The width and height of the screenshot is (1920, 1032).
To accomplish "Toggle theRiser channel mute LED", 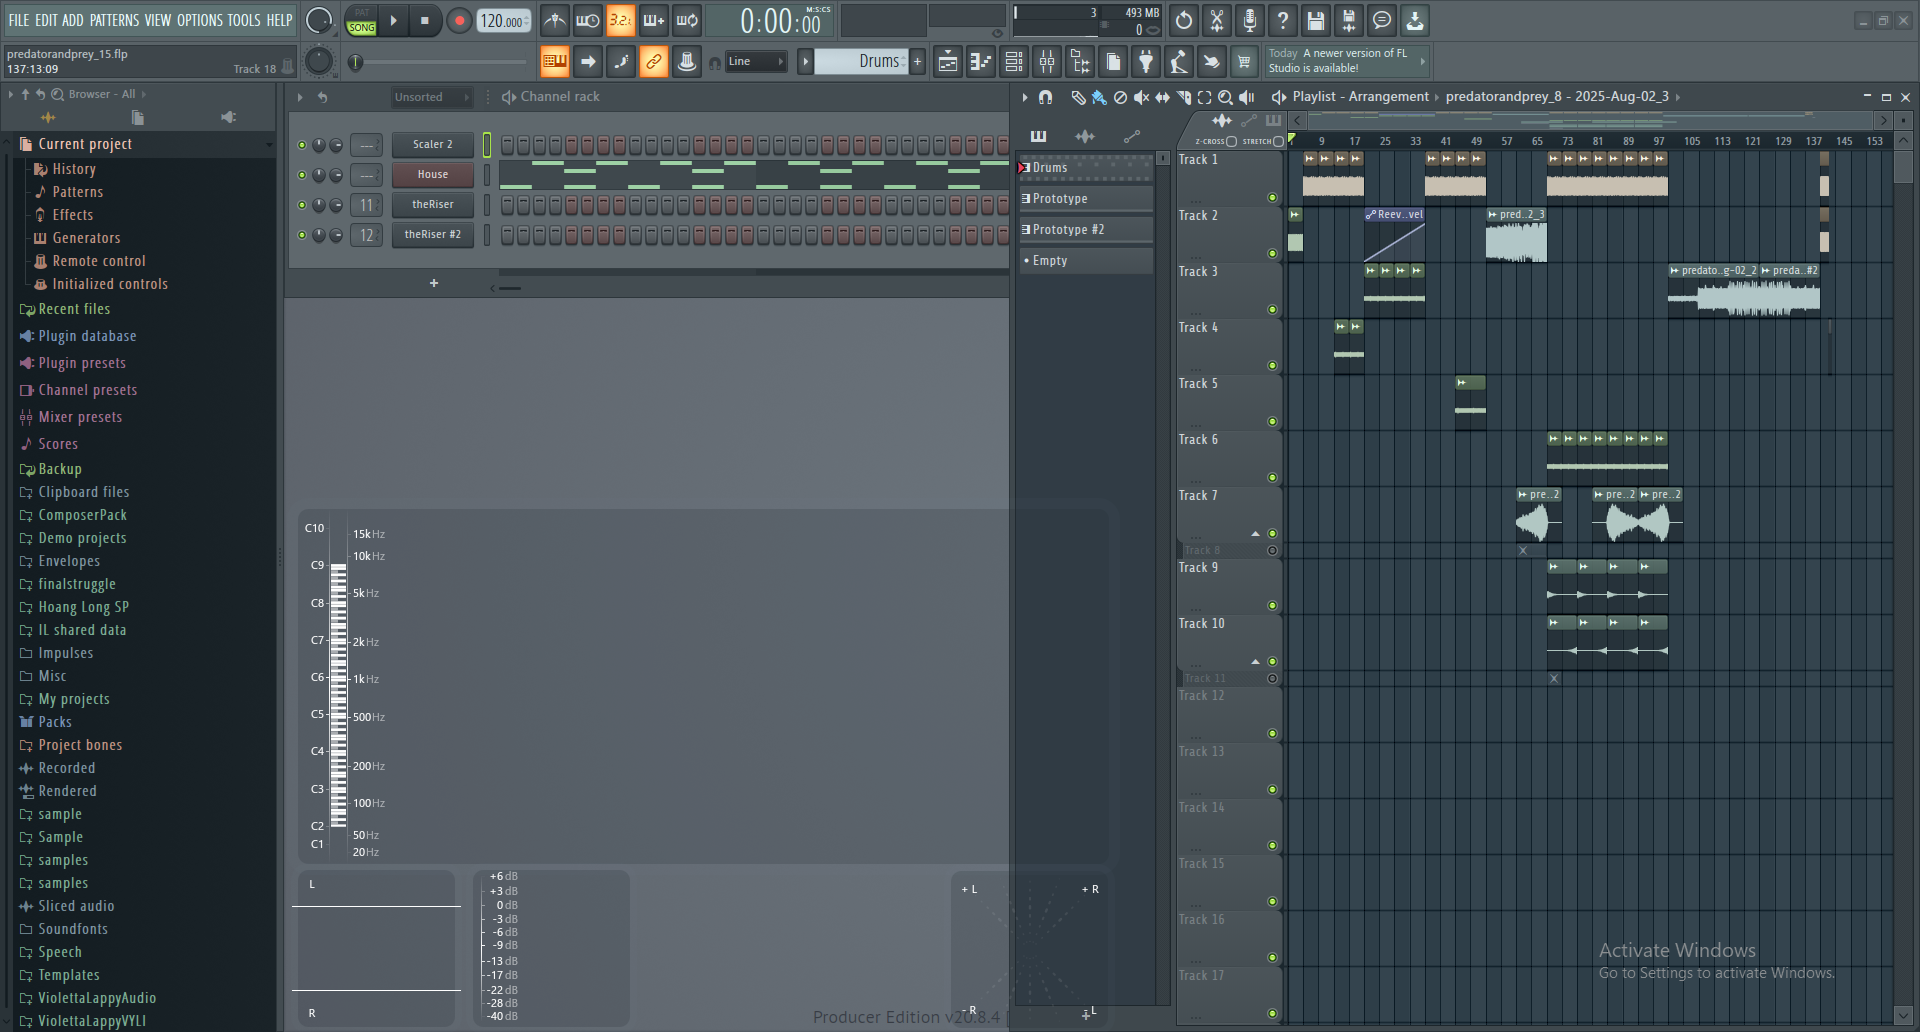I will [x=302, y=205].
